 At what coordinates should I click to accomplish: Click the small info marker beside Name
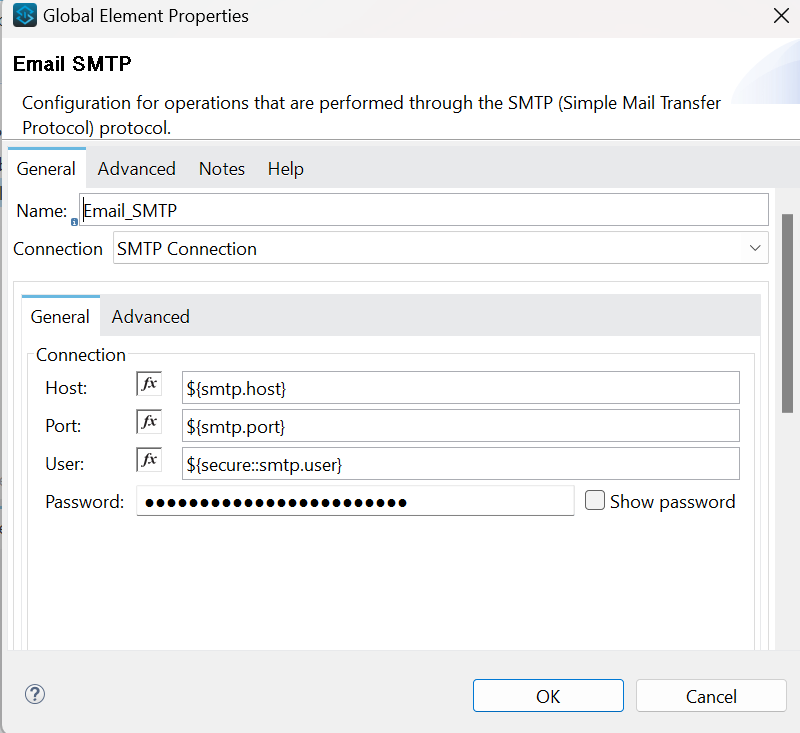(x=74, y=222)
